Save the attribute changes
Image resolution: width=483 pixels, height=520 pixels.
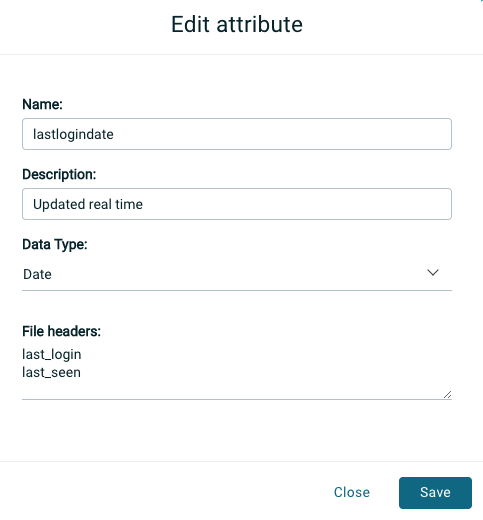coord(435,493)
